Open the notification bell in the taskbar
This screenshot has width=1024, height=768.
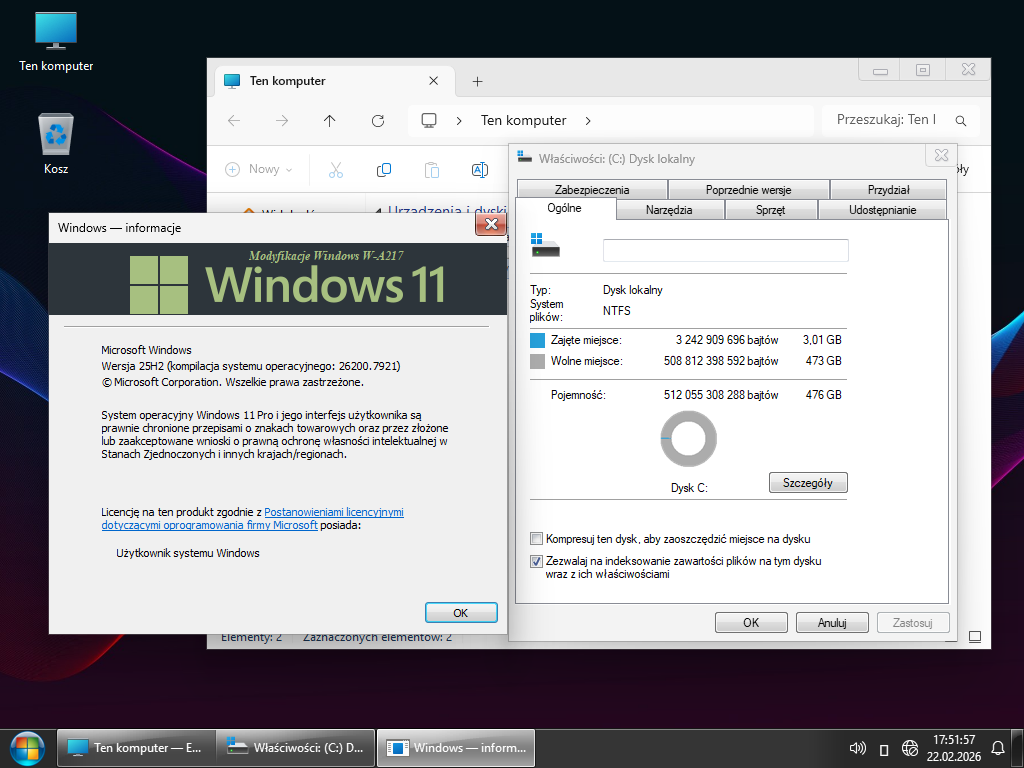point(998,748)
